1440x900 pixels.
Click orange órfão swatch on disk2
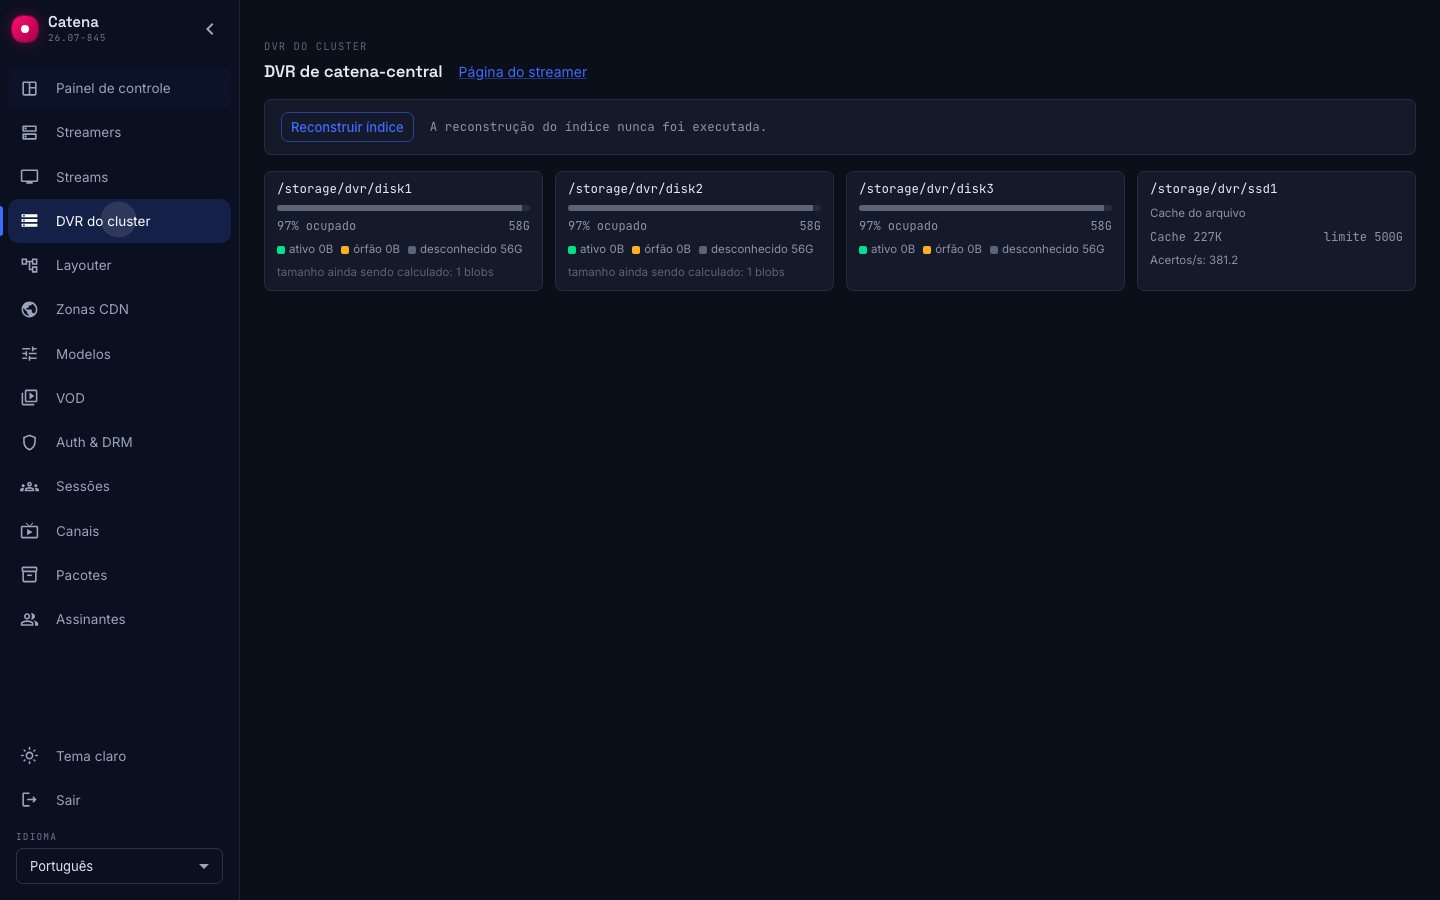coord(636,250)
